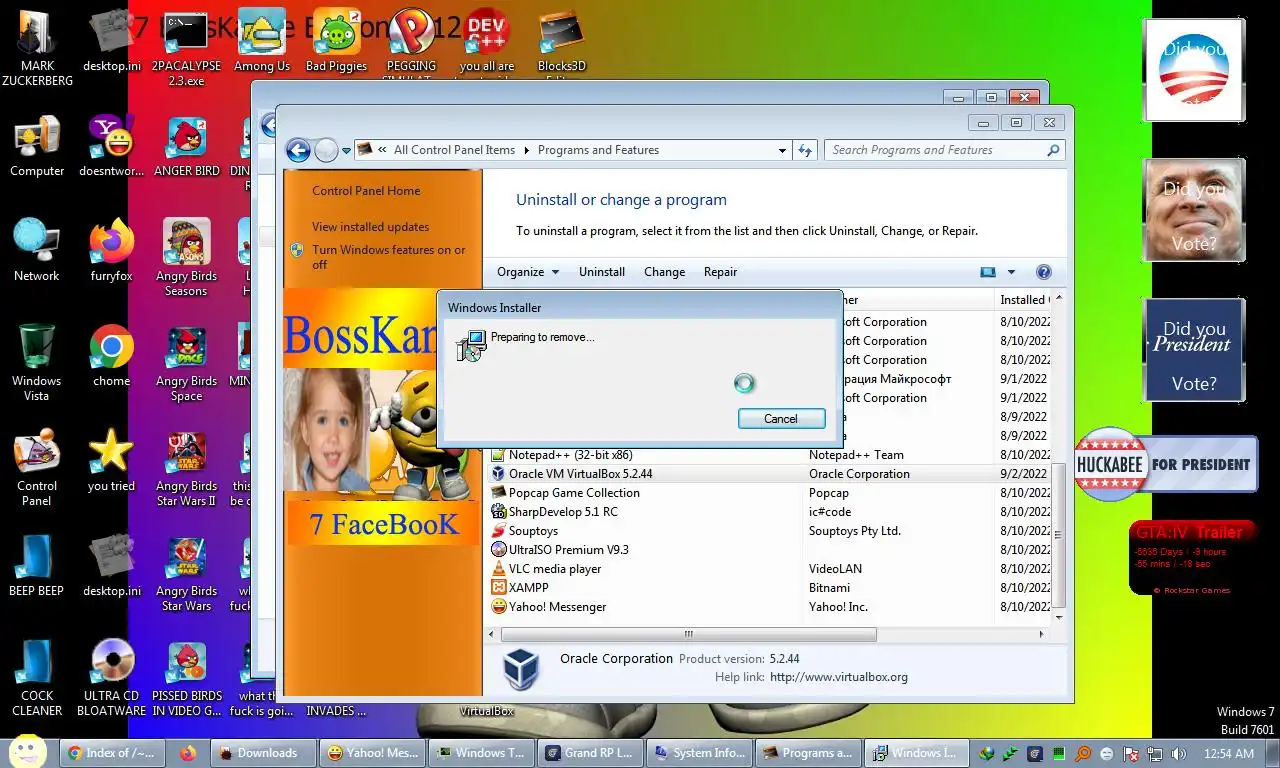Screen dimensions: 1280x768
Task: Expand the view options dropdown arrow
Action: coord(1011,272)
